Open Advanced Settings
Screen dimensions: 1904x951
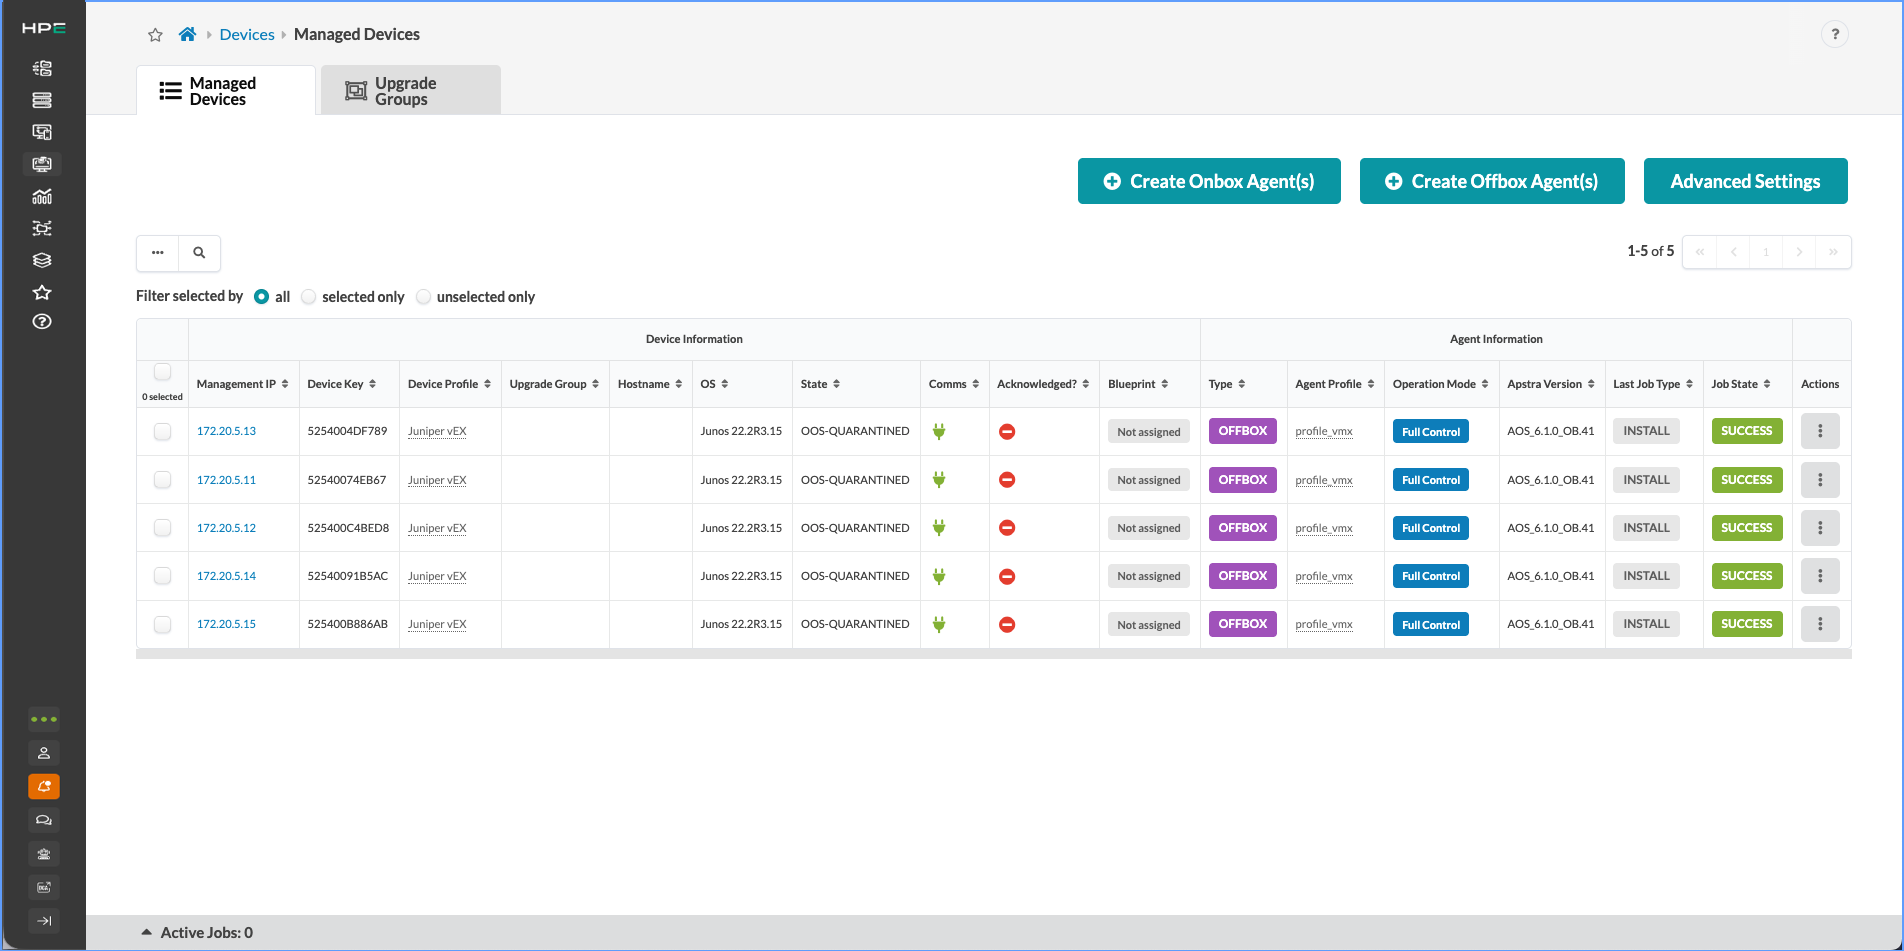(x=1746, y=181)
